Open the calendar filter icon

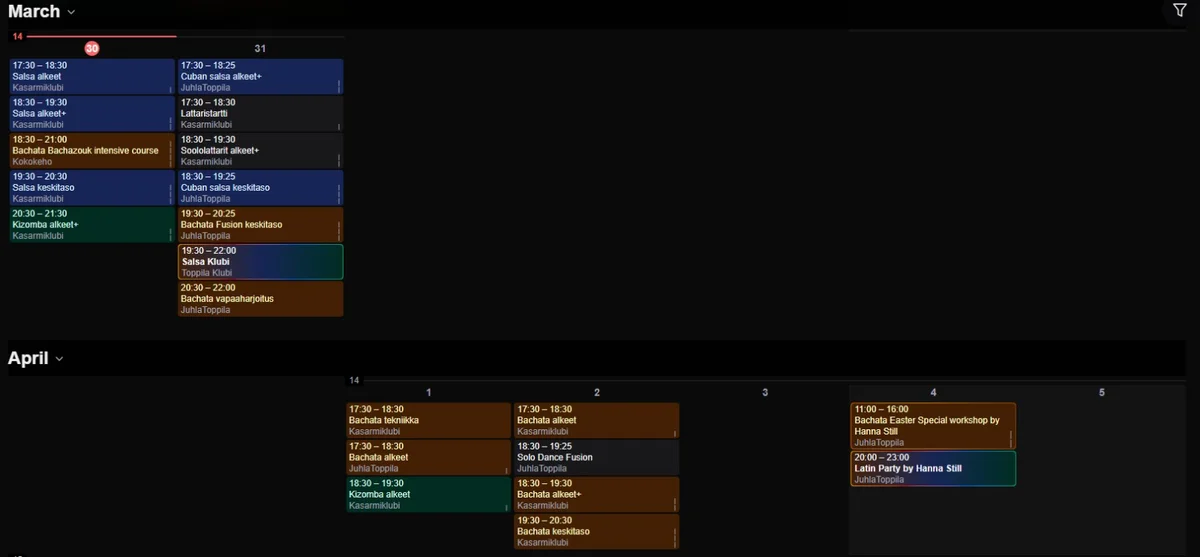pyautogui.click(x=1179, y=10)
